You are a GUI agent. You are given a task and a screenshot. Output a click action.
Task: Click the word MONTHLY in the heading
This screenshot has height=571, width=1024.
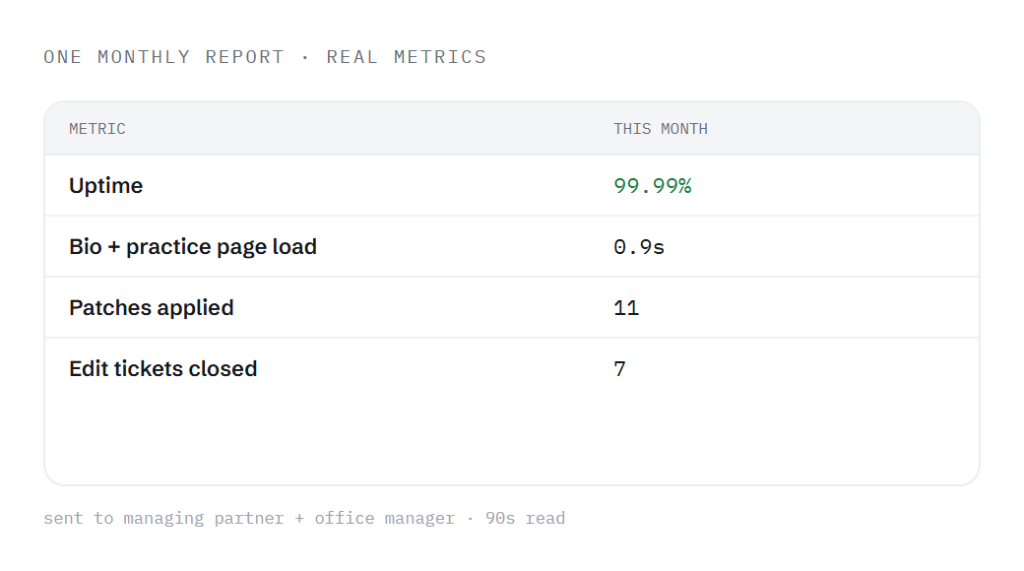pyautogui.click(x=144, y=57)
